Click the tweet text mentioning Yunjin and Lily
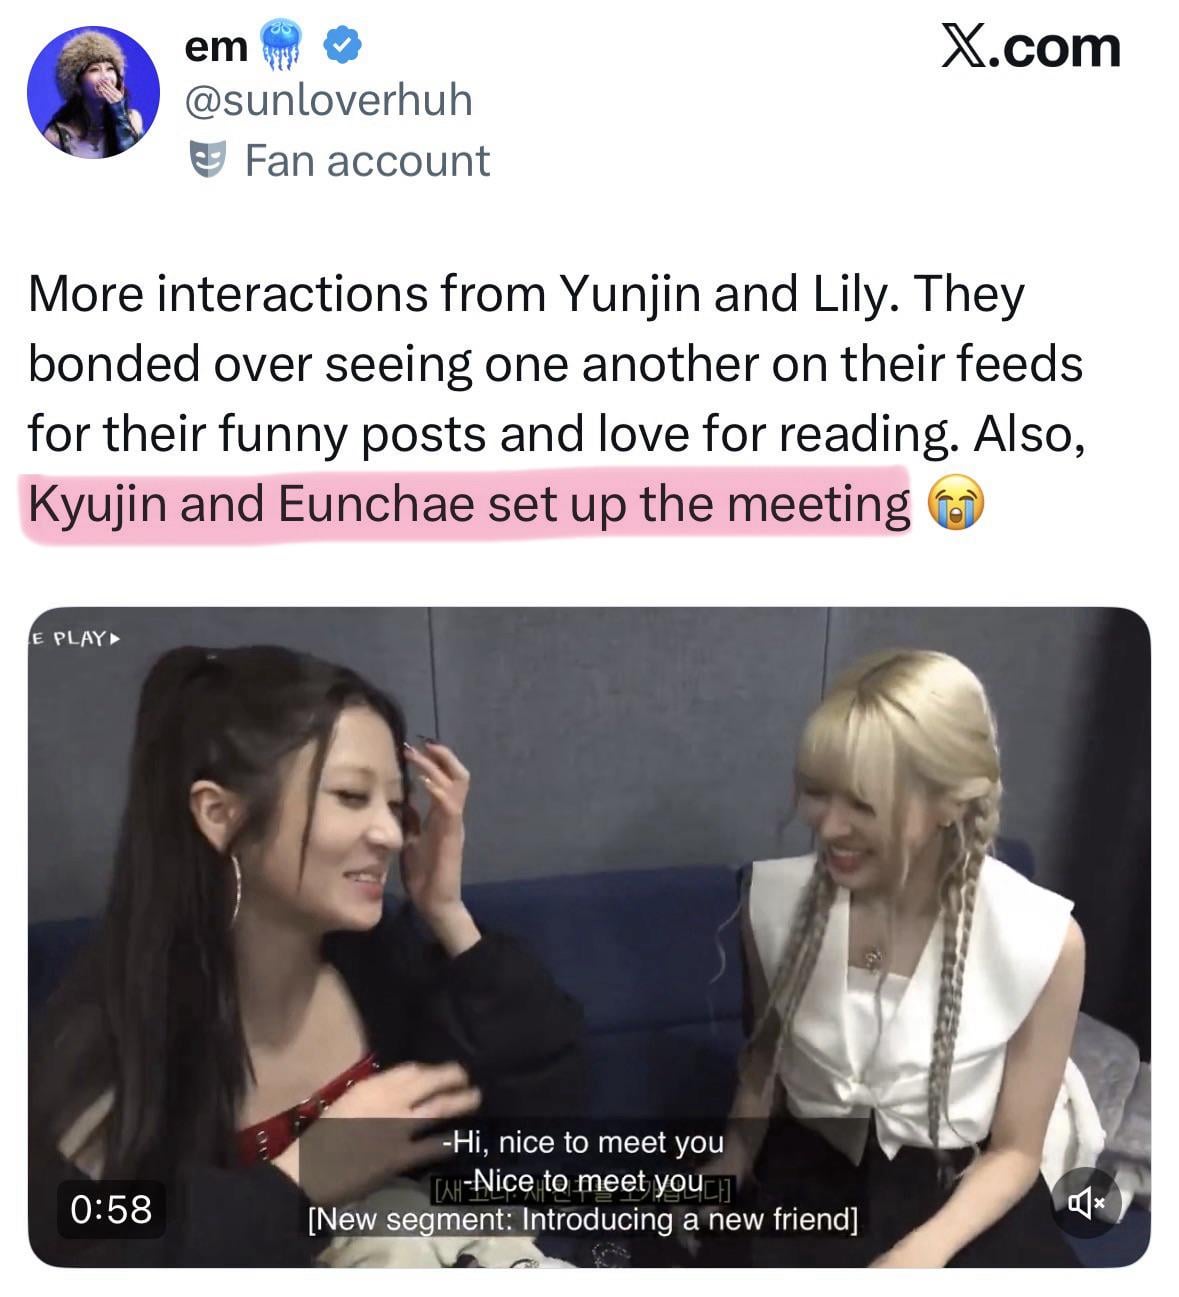This screenshot has width=1179, height=1297. point(556,398)
